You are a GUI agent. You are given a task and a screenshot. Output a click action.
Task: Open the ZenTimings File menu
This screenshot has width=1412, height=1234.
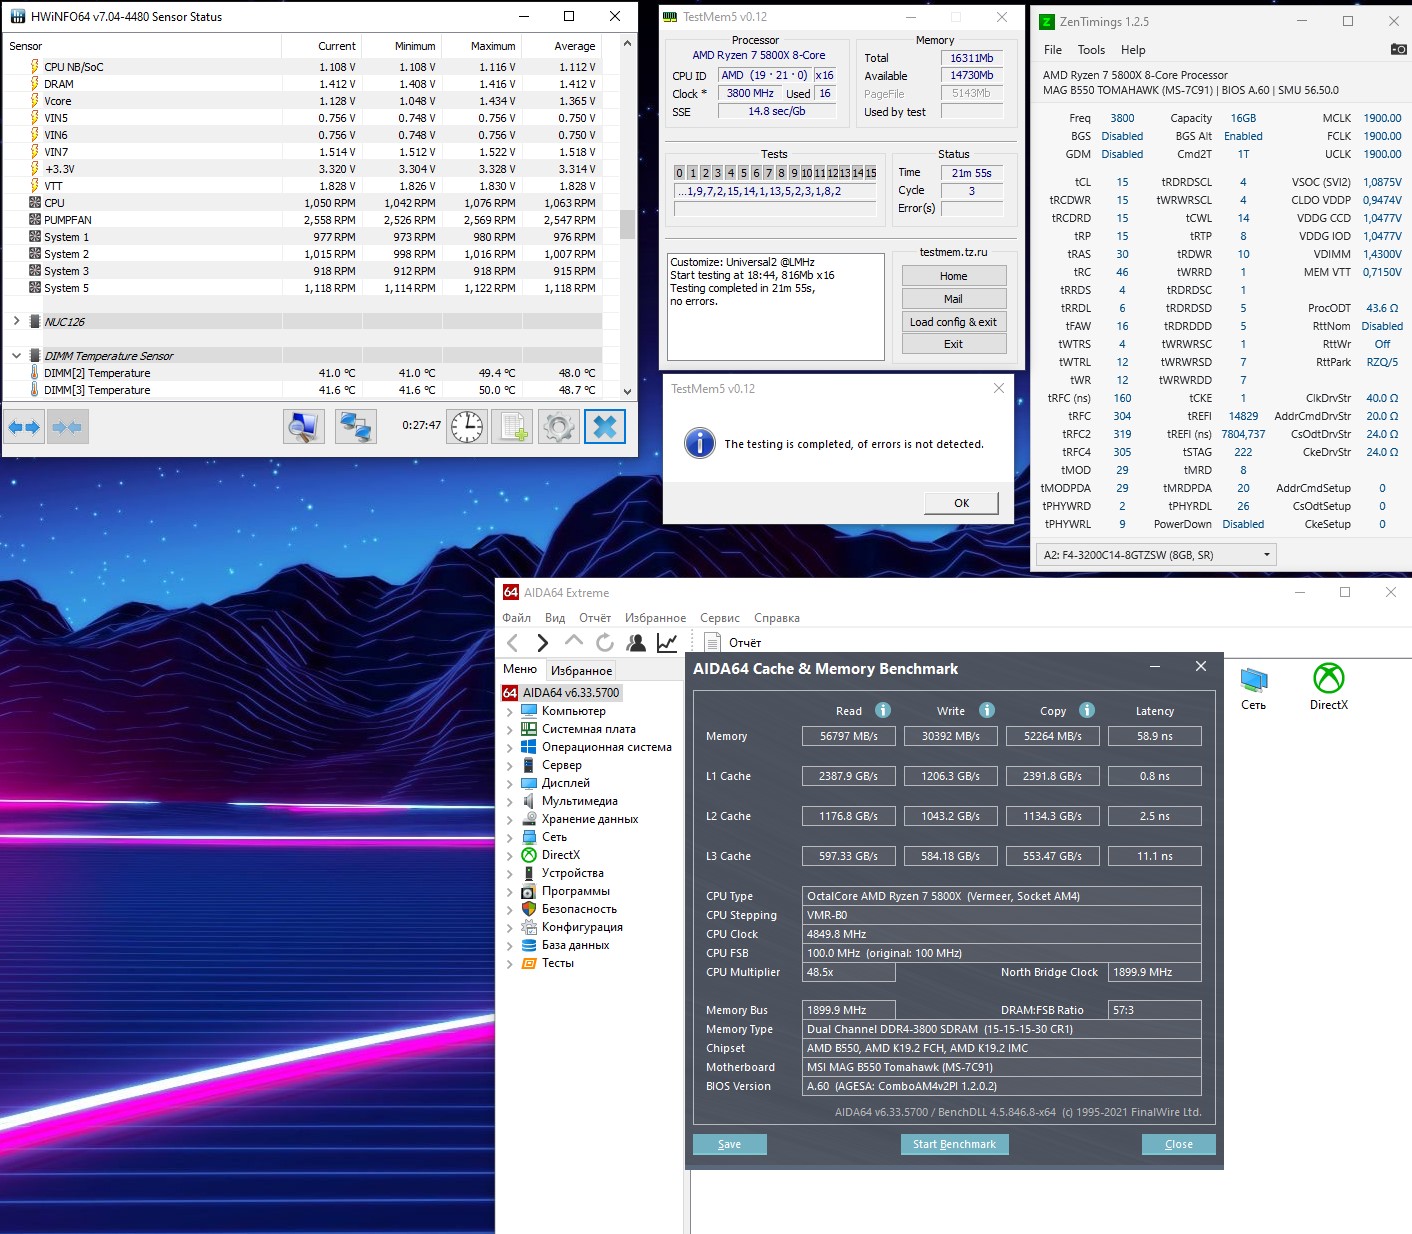tap(1053, 49)
